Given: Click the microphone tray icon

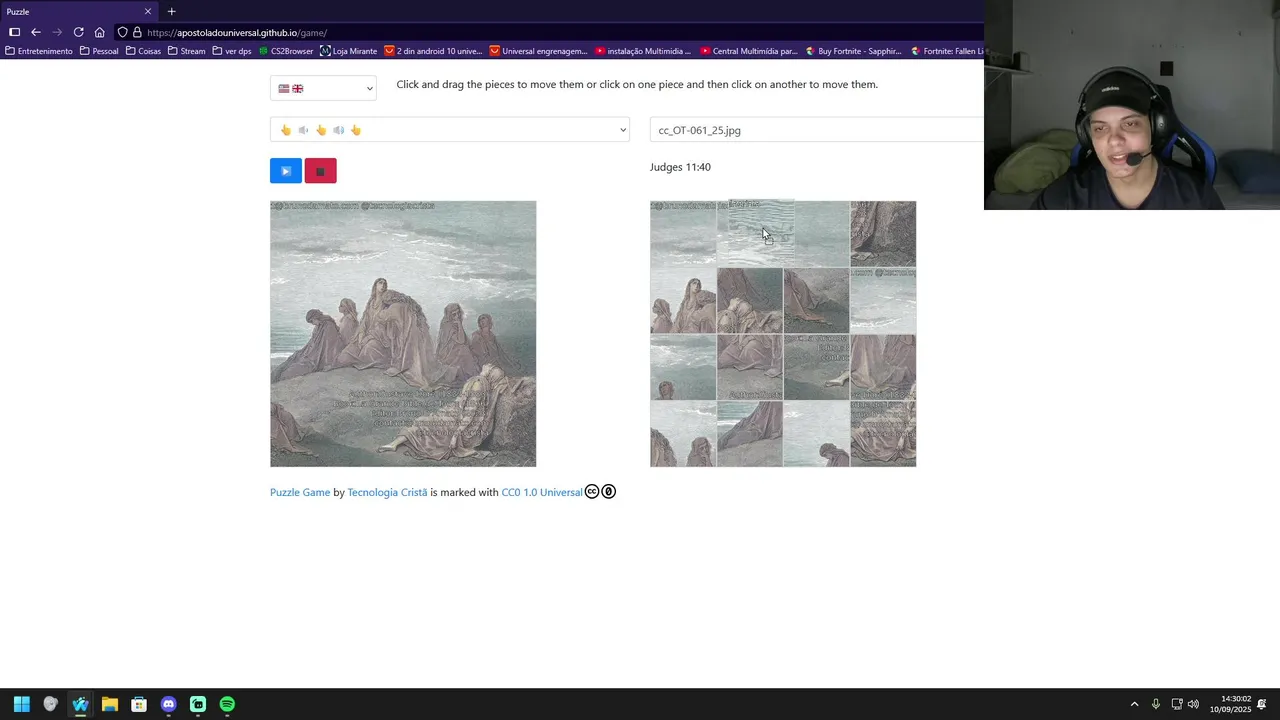Looking at the screenshot, I should click(x=1156, y=704).
